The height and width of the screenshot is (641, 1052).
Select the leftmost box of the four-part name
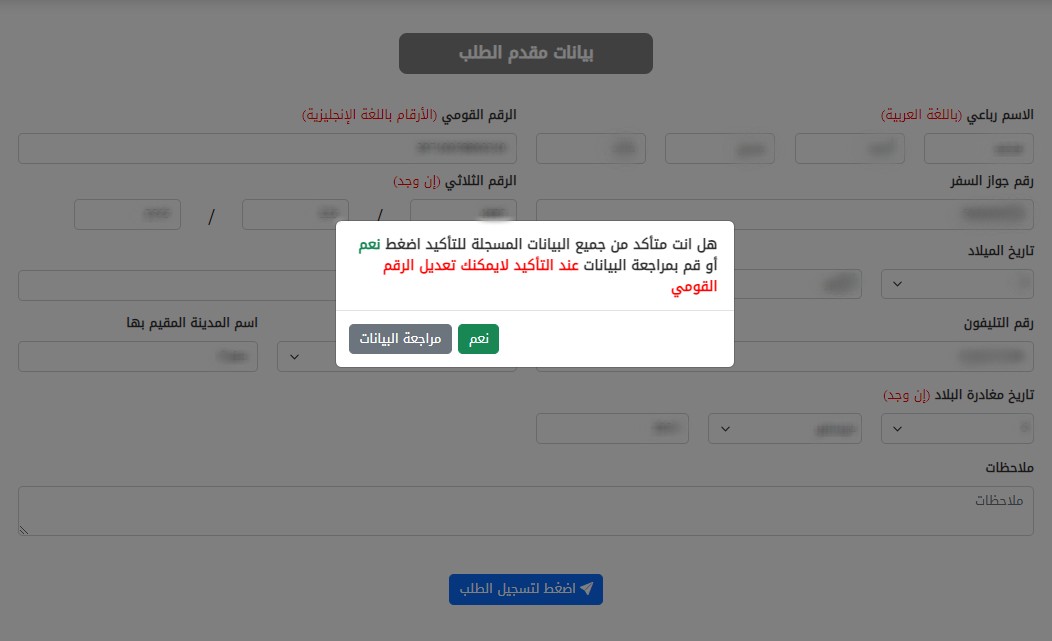tap(591, 148)
